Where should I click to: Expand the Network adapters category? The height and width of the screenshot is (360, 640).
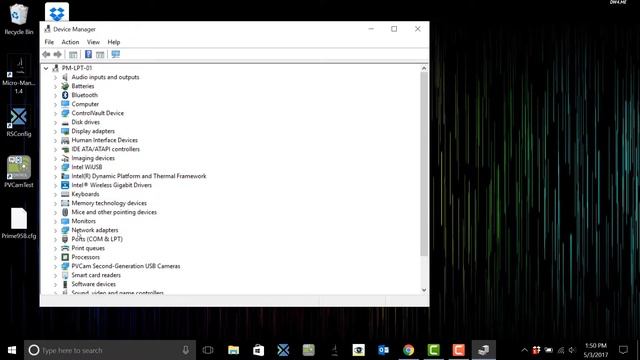click(x=56, y=230)
